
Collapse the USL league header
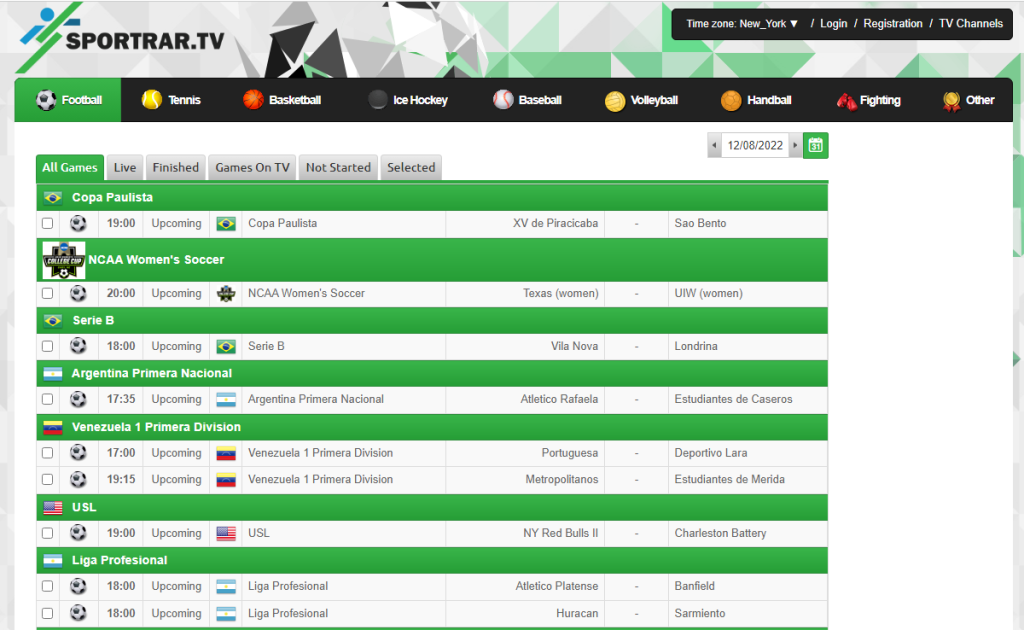tap(432, 507)
